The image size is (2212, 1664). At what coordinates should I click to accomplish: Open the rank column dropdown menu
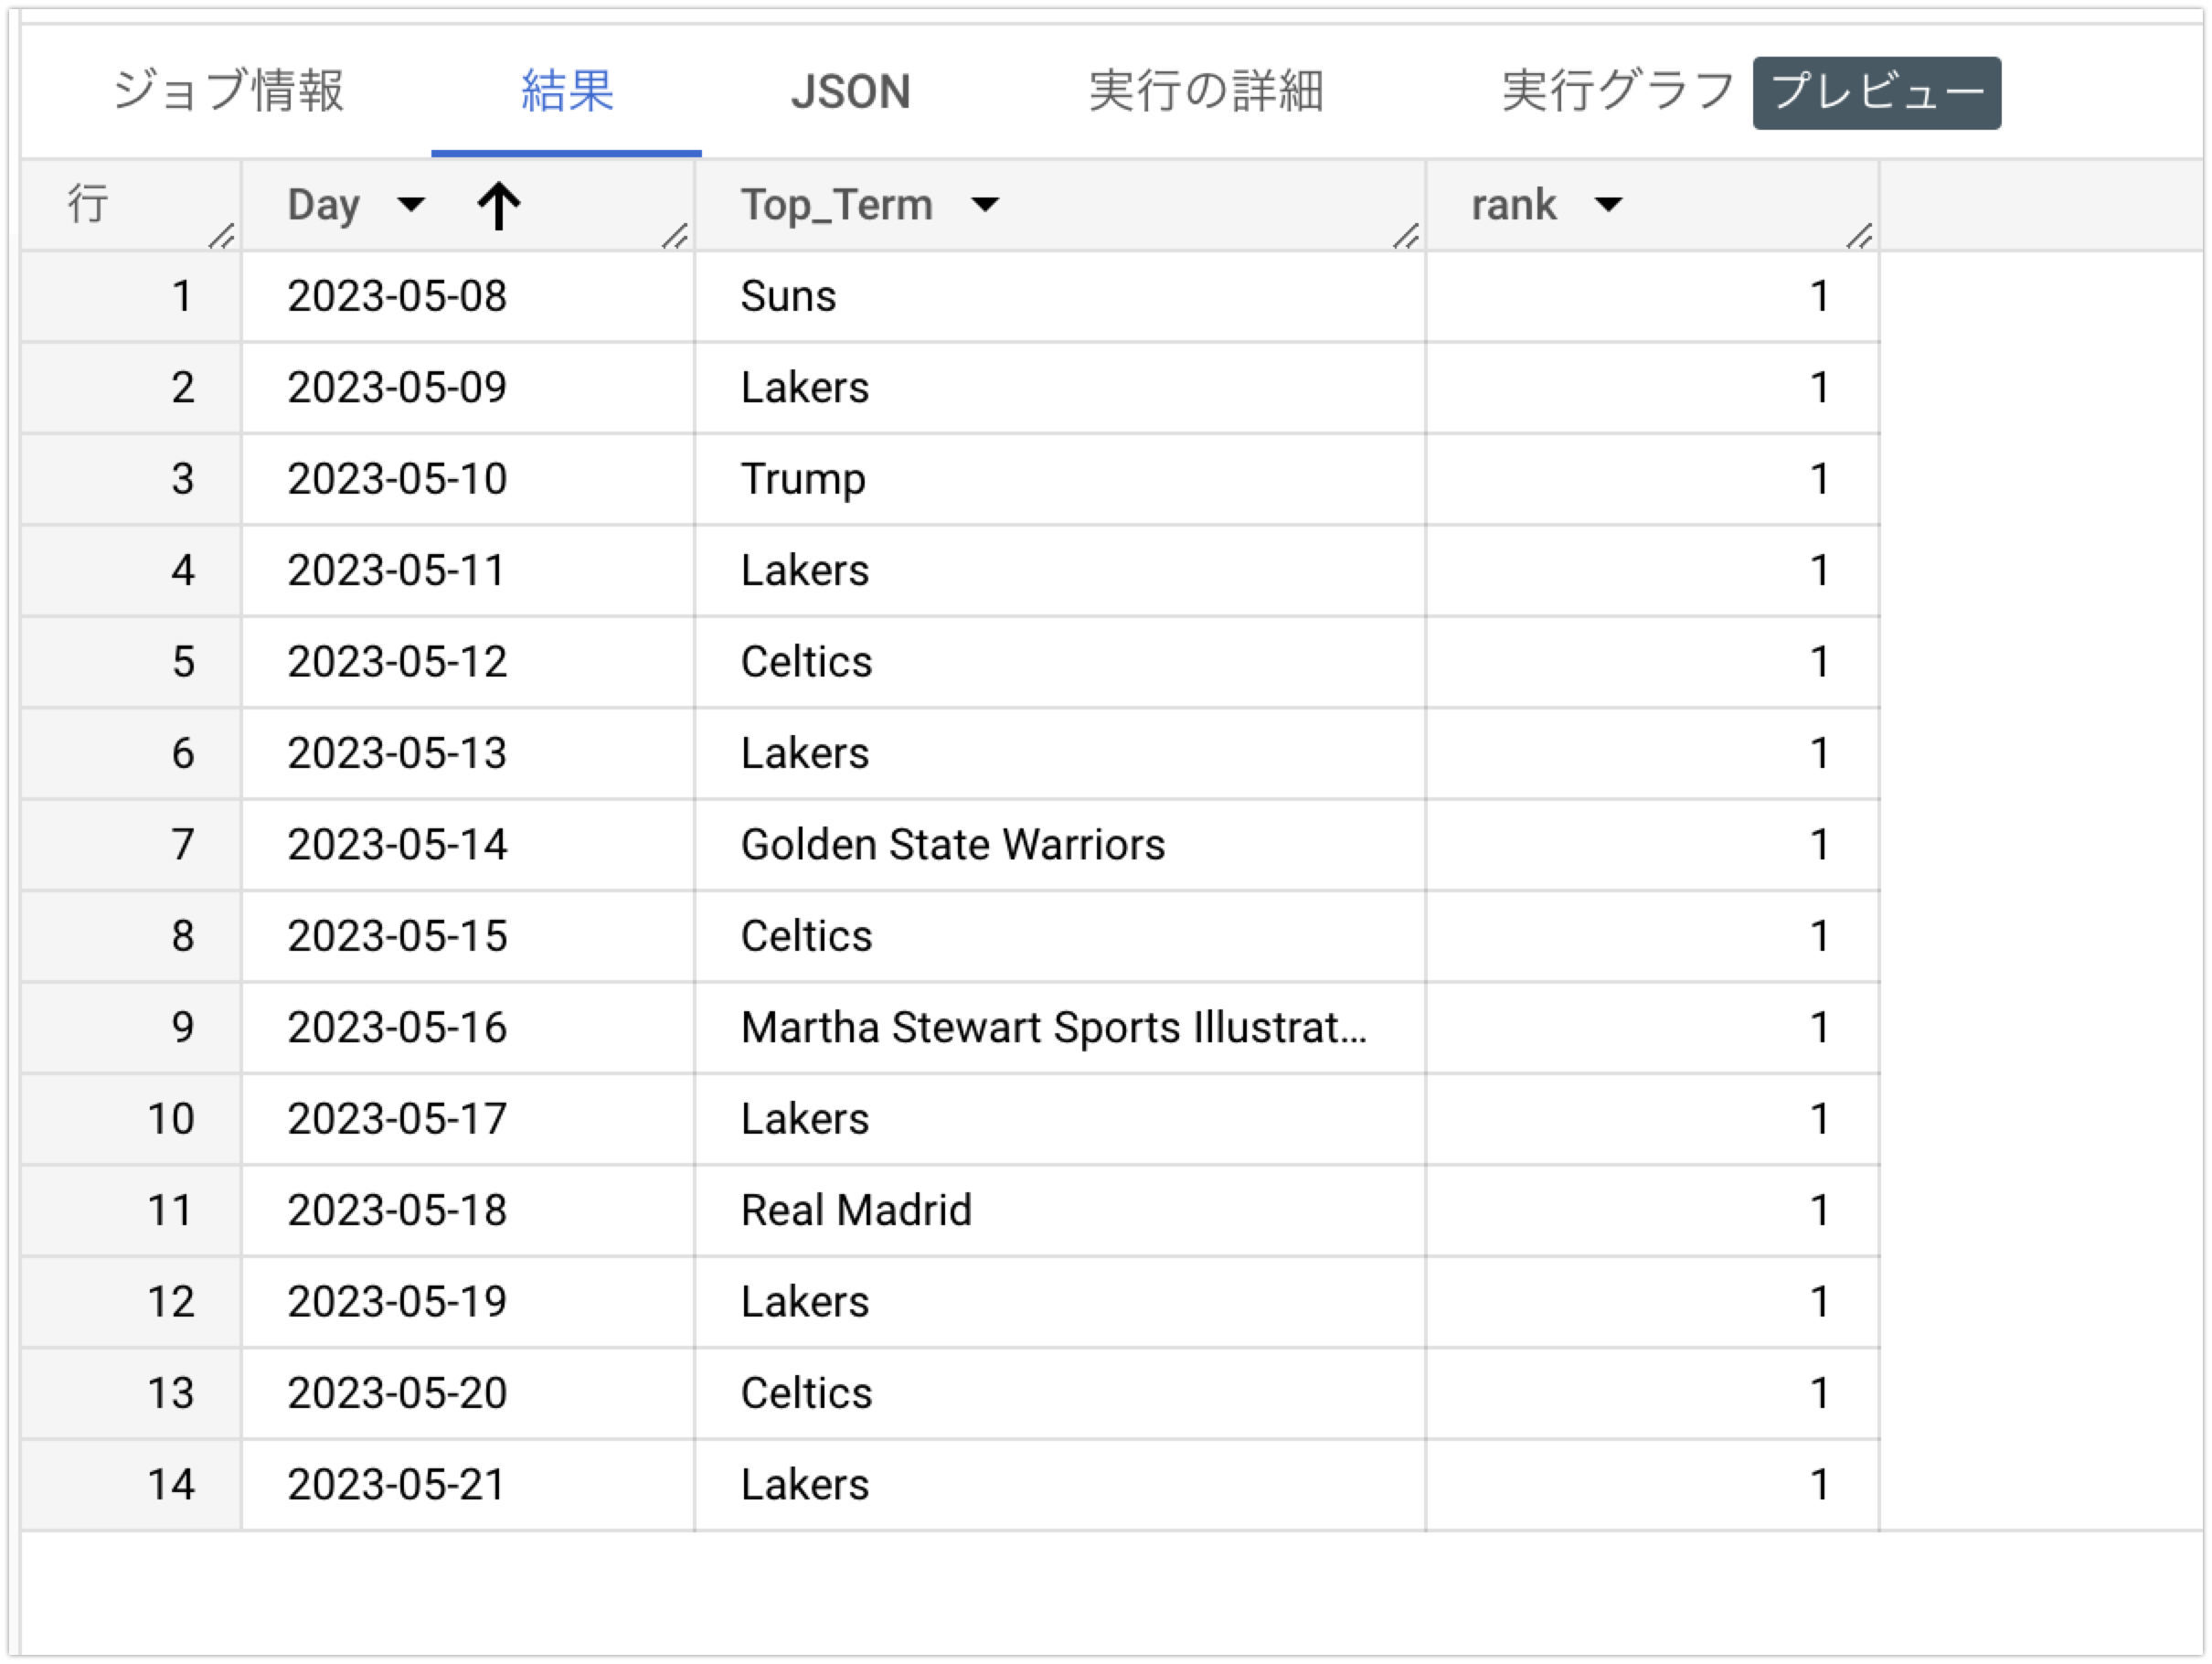point(1608,205)
